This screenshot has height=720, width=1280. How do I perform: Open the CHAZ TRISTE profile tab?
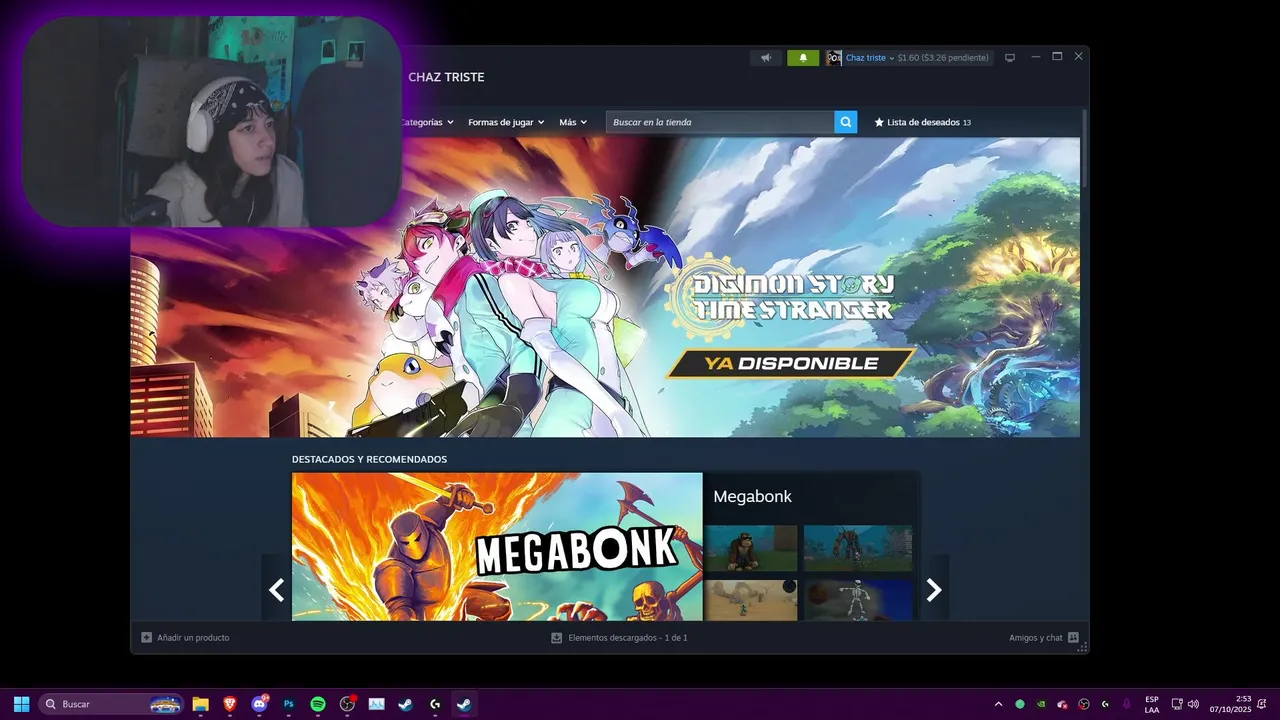coord(446,77)
